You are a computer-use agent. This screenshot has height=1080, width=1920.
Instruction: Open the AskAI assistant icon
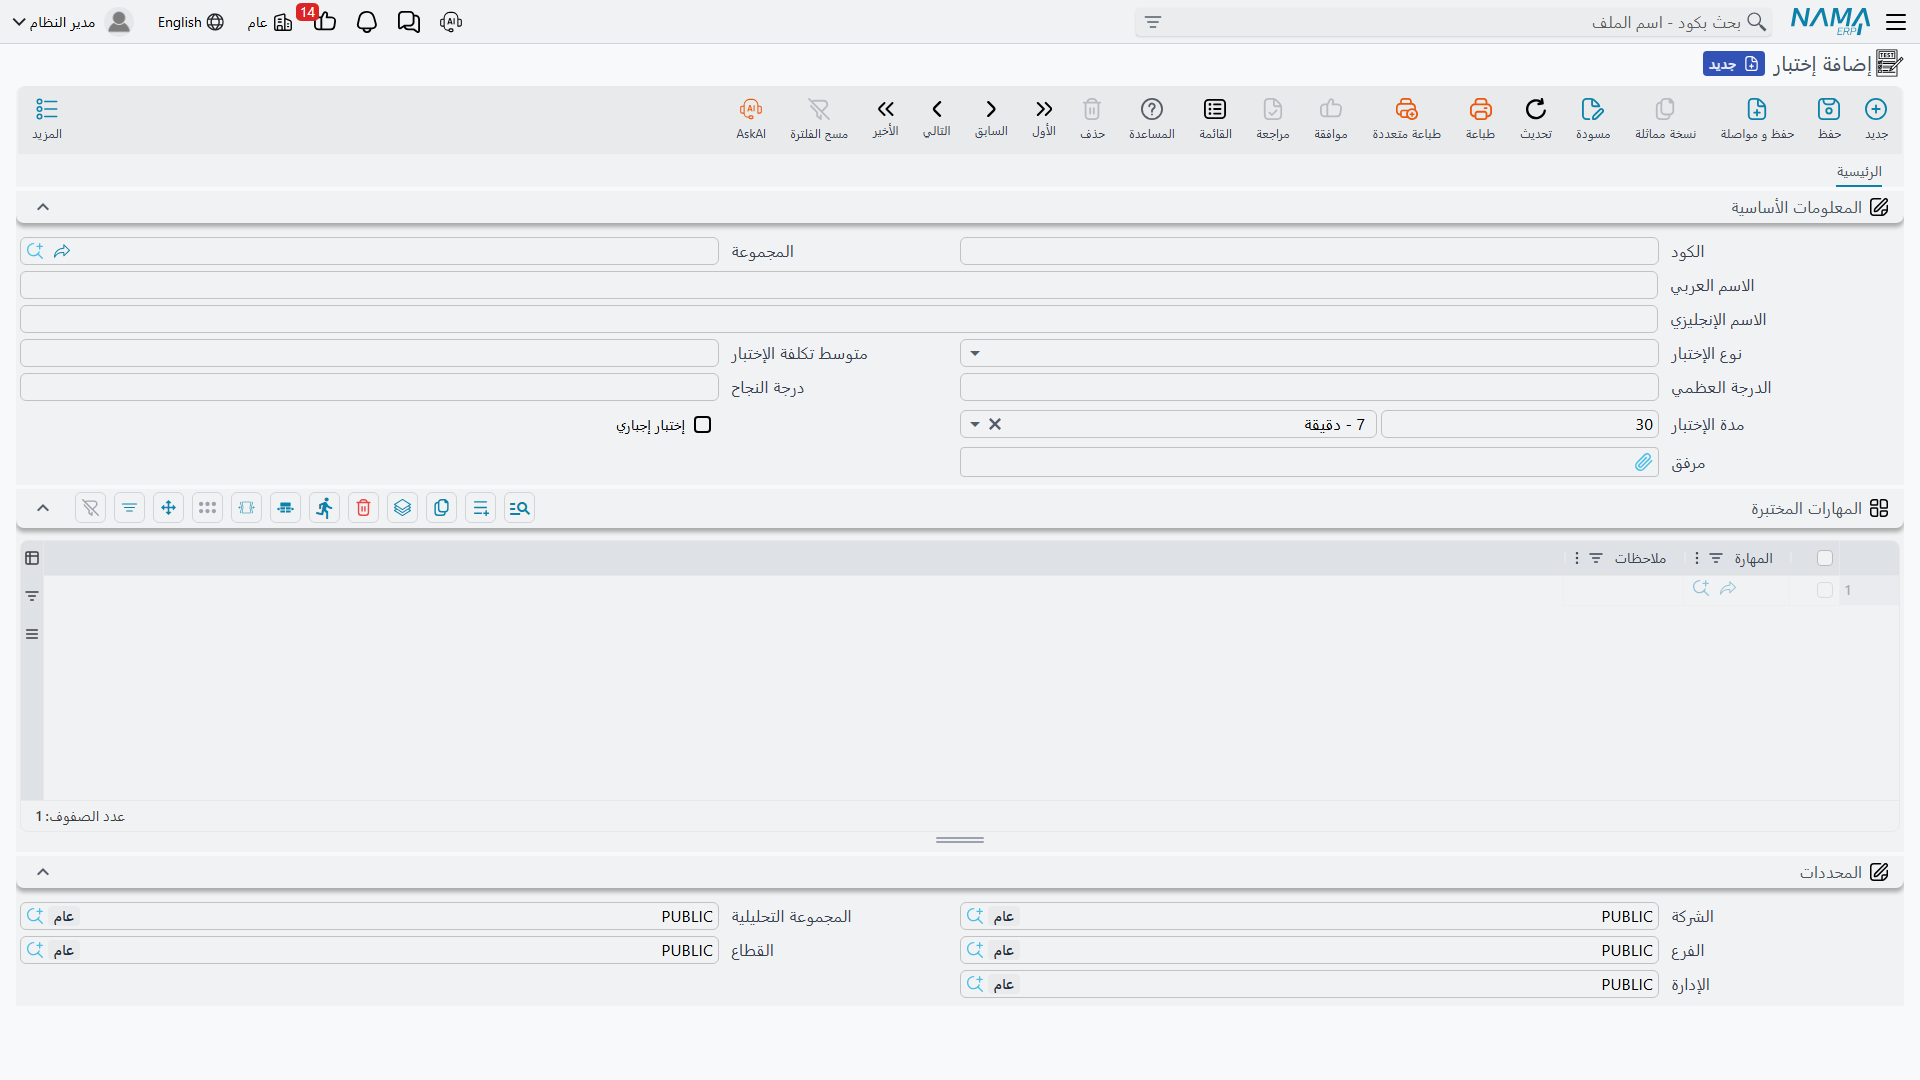coord(751,109)
